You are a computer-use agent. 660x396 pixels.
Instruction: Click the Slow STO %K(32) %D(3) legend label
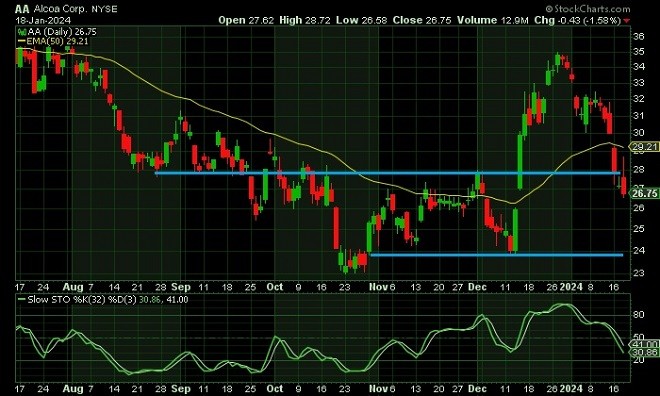coord(107,300)
